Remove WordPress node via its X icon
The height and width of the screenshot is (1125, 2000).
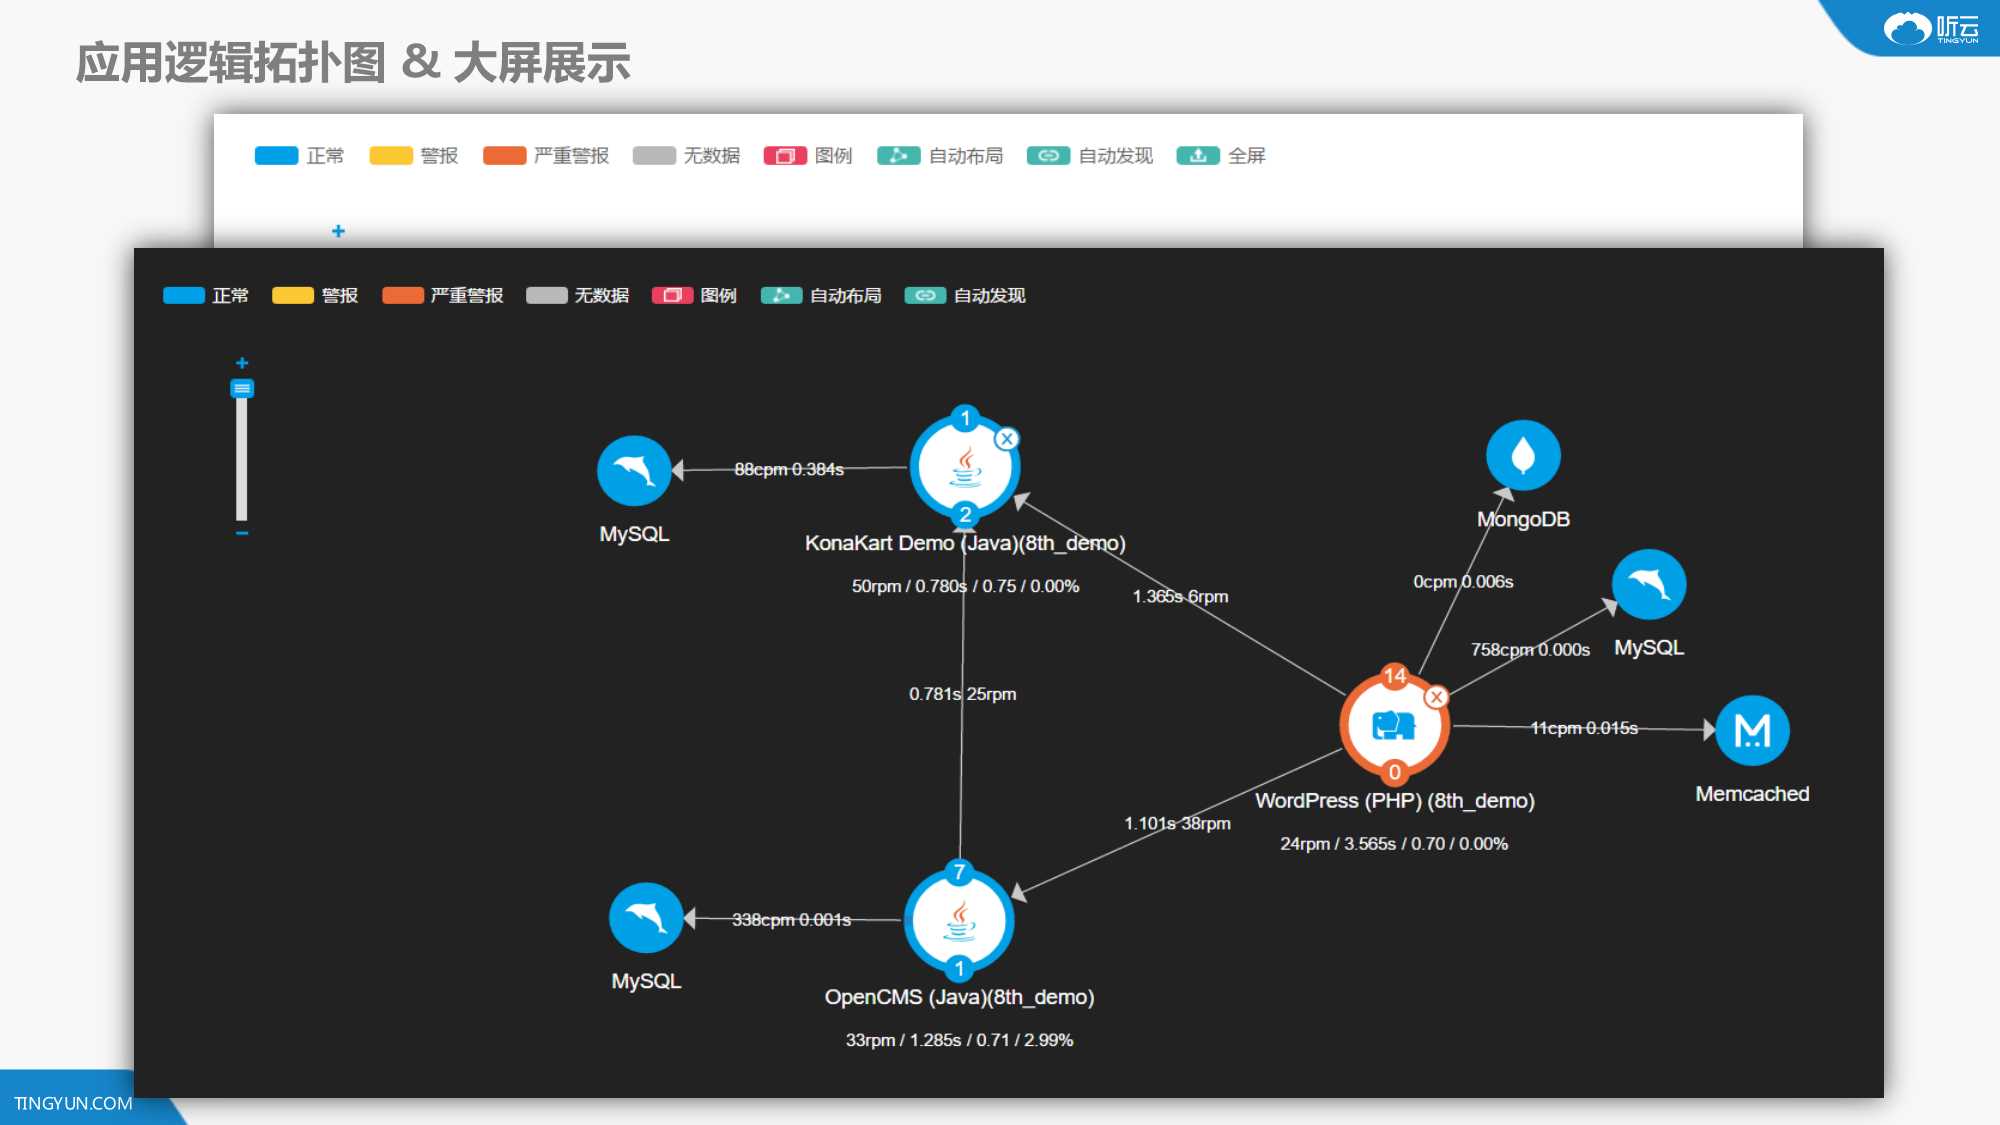point(1437,697)
